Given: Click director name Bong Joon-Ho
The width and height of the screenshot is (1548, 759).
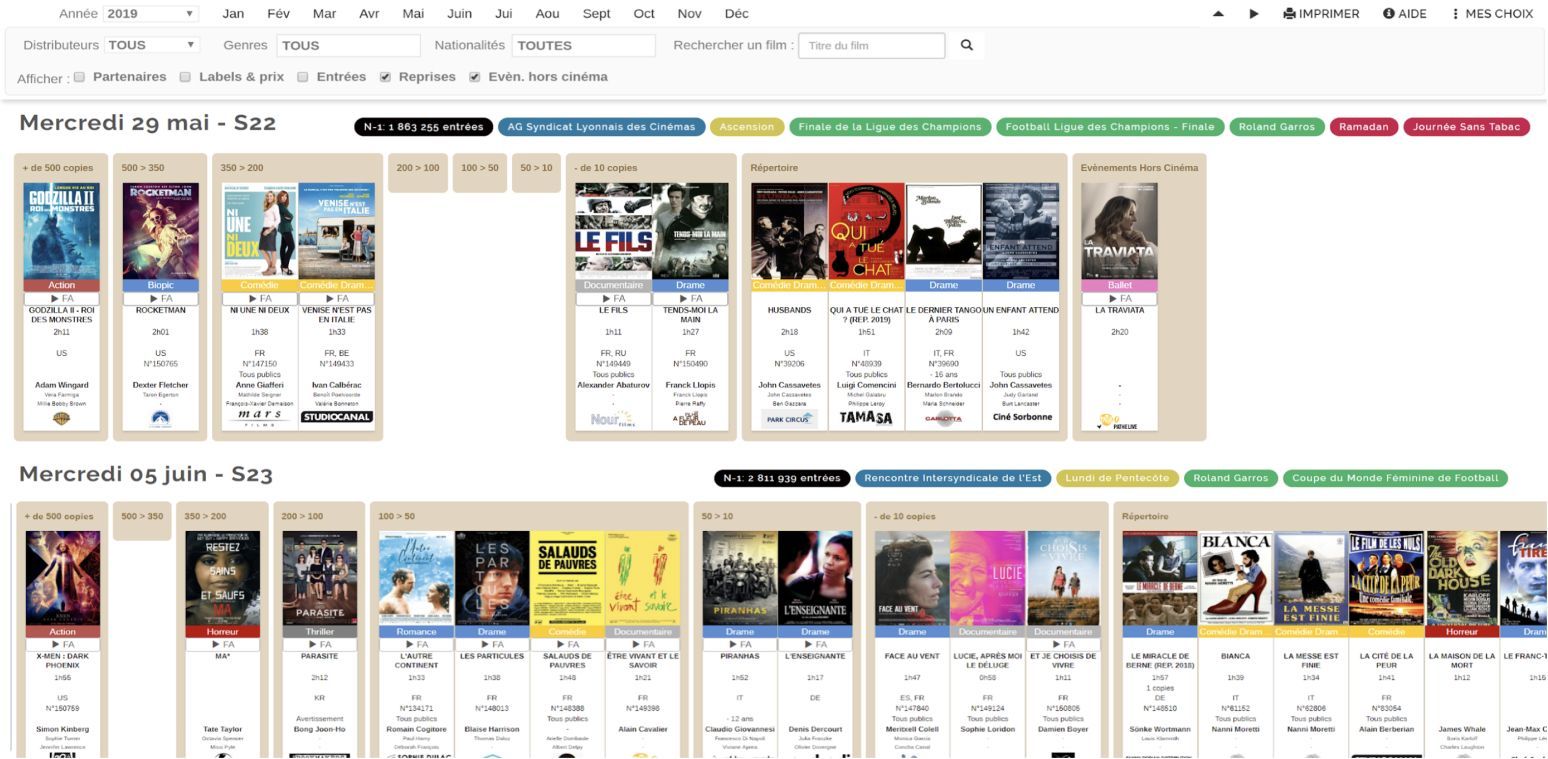Looking at the screenshot, I should tap(320, 729).
